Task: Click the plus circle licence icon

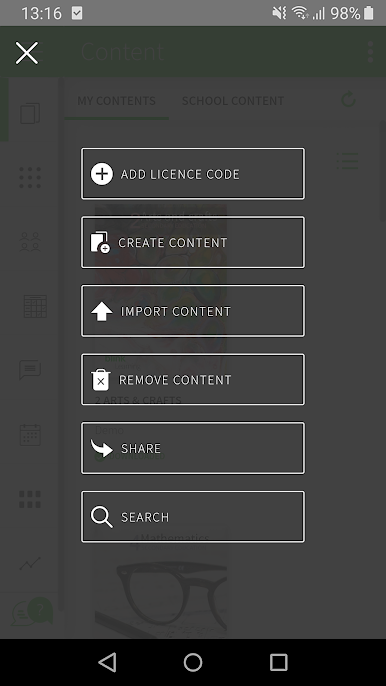Action: [102, 174]
